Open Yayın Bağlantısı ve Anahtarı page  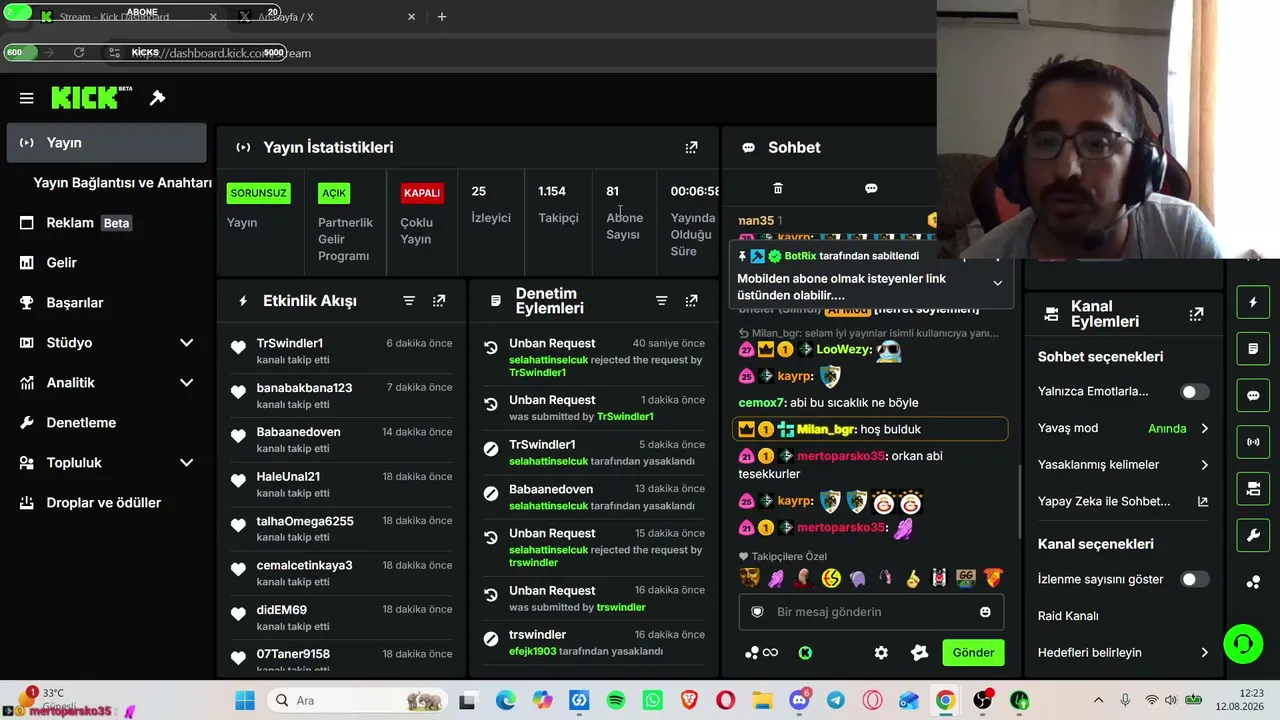[x=122, y=183]
